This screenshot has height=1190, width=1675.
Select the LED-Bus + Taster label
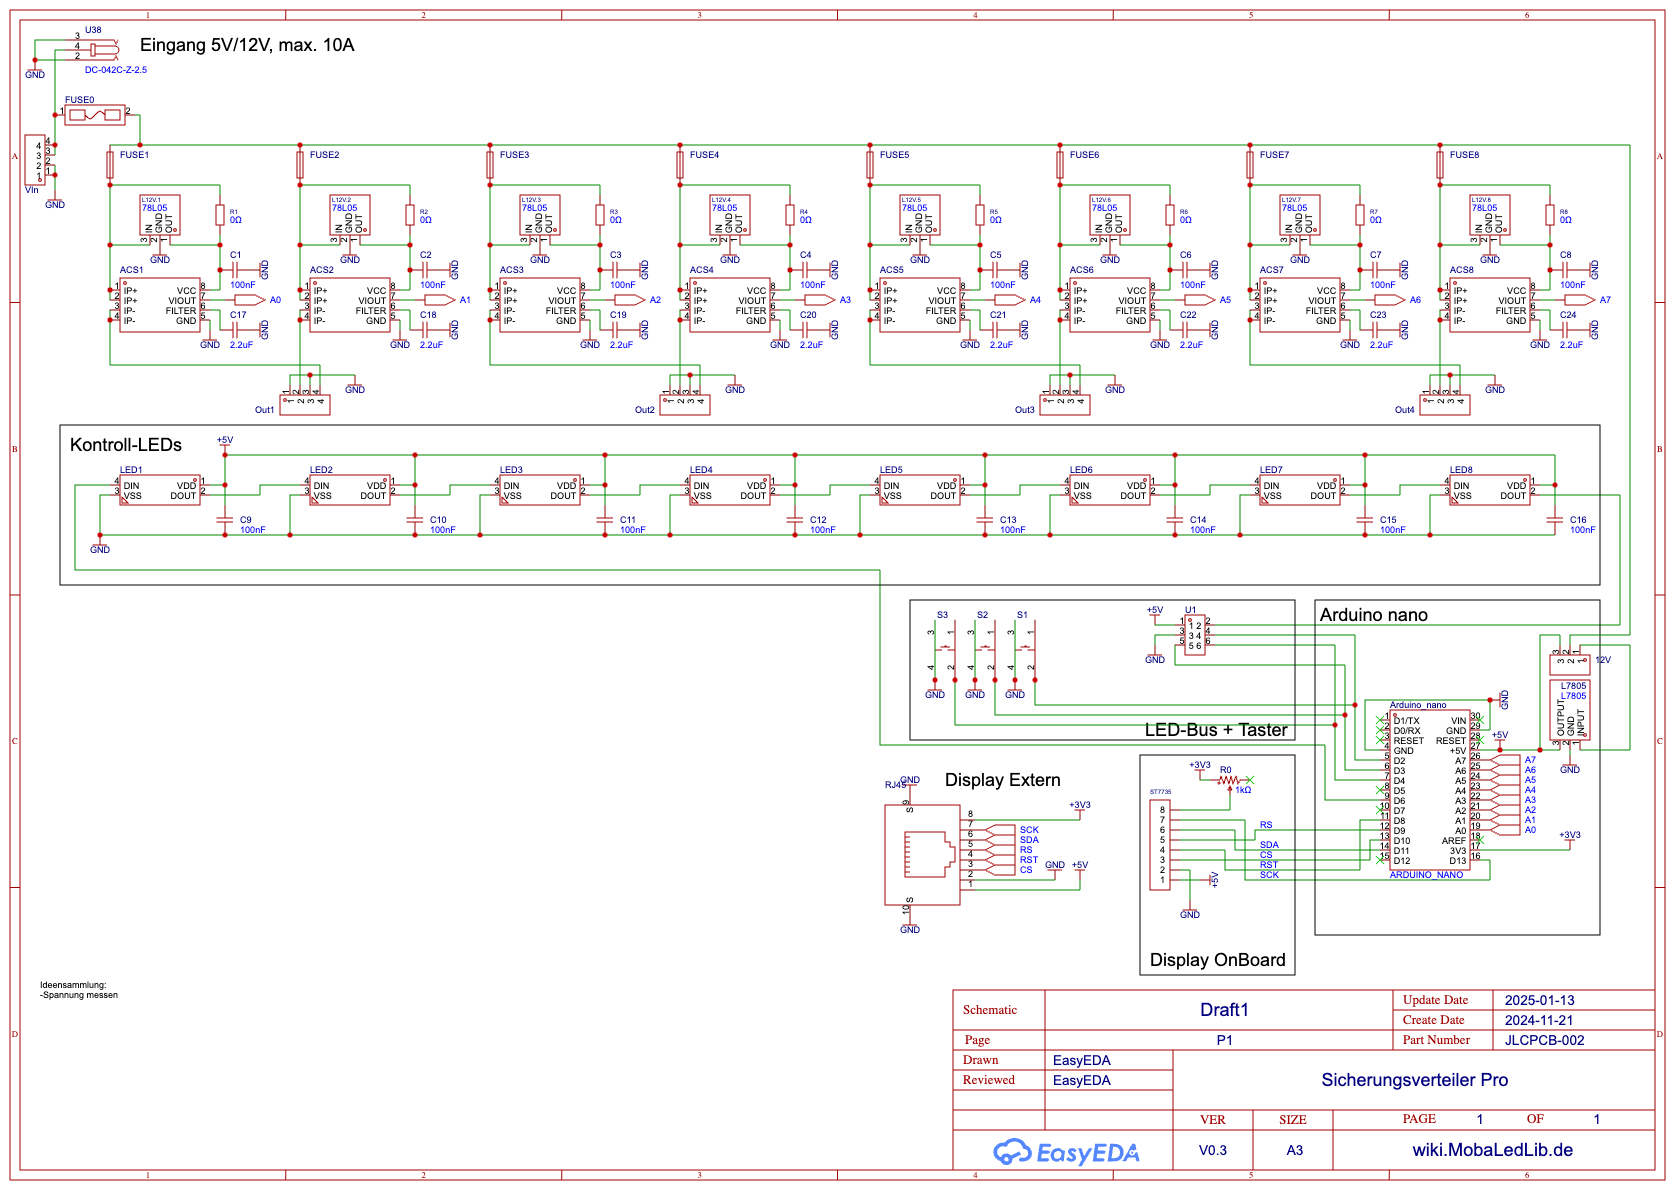[x=1216, y=730]
